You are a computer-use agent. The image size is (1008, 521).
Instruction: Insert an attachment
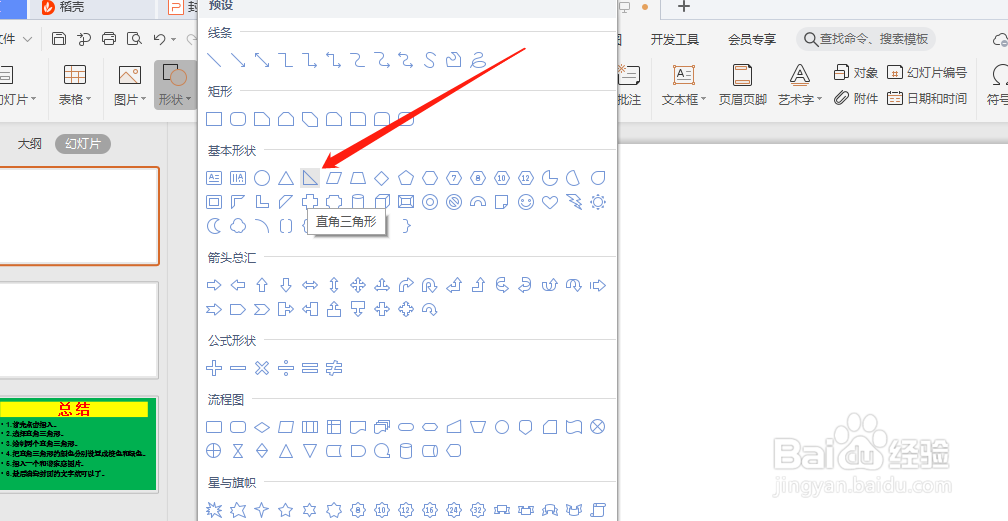[856, 98]
